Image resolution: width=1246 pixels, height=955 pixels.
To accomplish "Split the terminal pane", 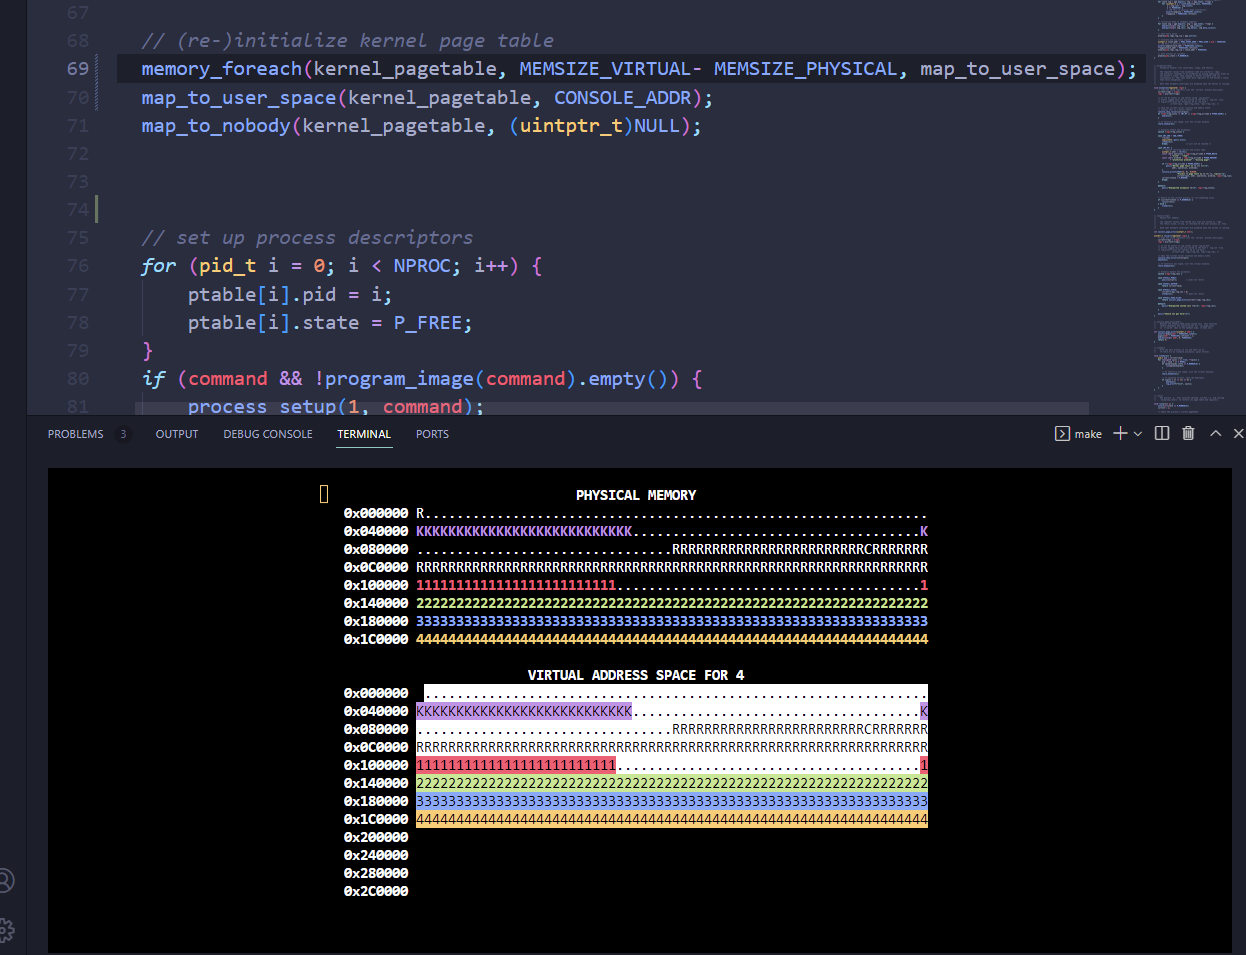I will coord(1162,433).
